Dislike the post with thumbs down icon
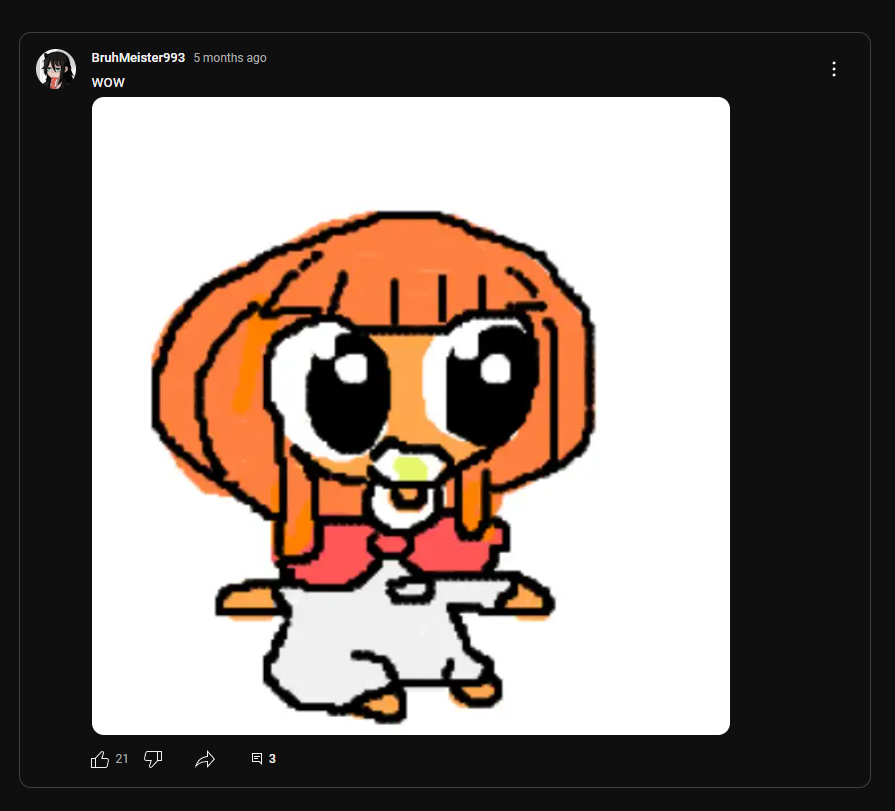 point(153,759)
